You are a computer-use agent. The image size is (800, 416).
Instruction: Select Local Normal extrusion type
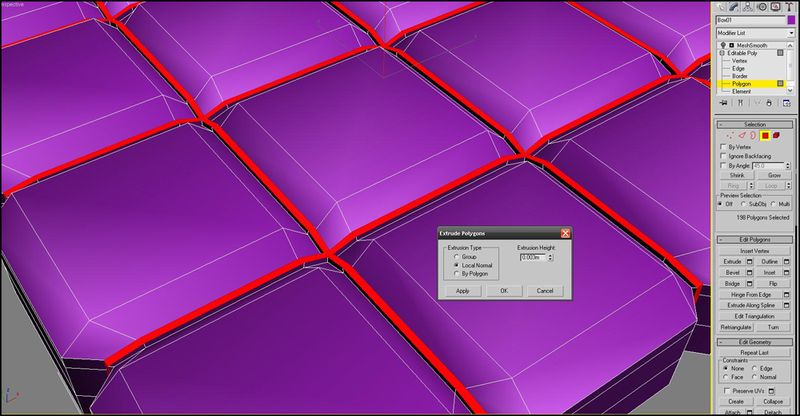[457, 265]
